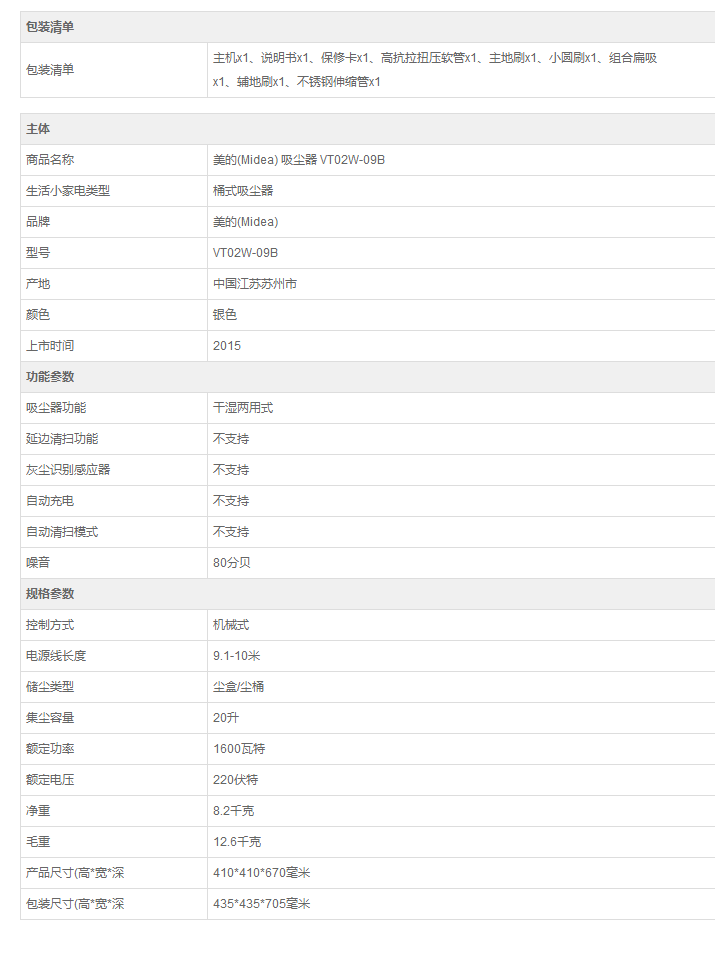This screenshot has width=715, height=955.
Task: Click the color value 银色
Action: (x=225, y=315)
